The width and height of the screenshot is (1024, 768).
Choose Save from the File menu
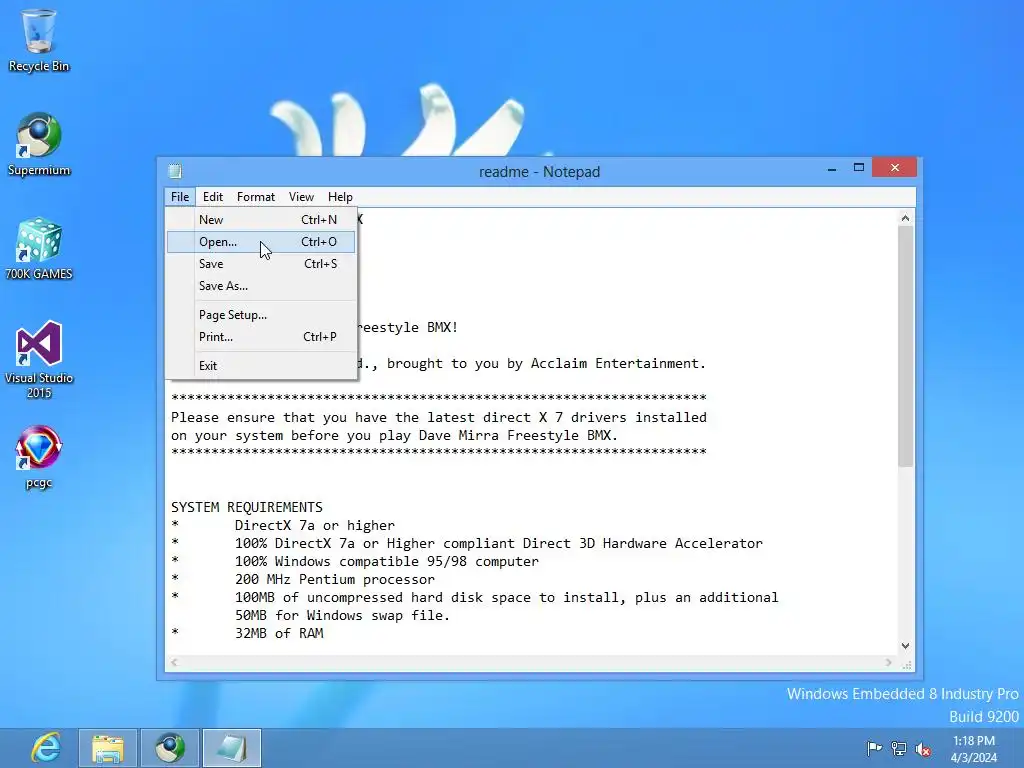[261, 264]
